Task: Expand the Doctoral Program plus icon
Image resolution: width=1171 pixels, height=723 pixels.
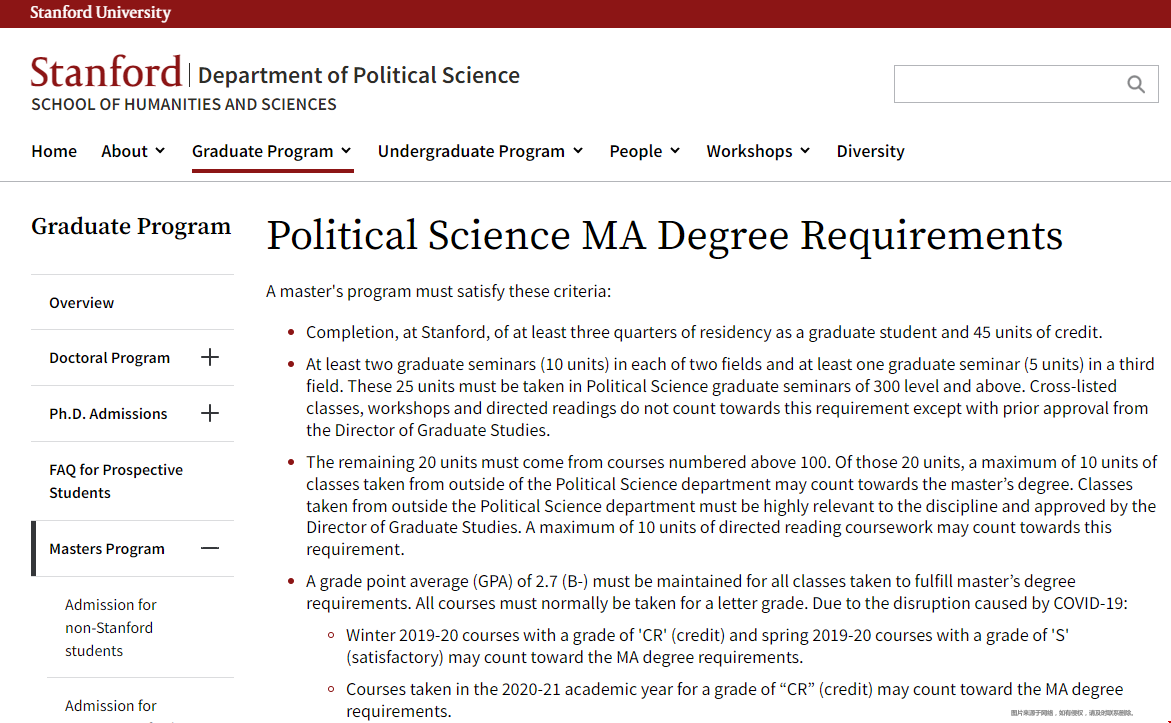Action: (210, 357)
